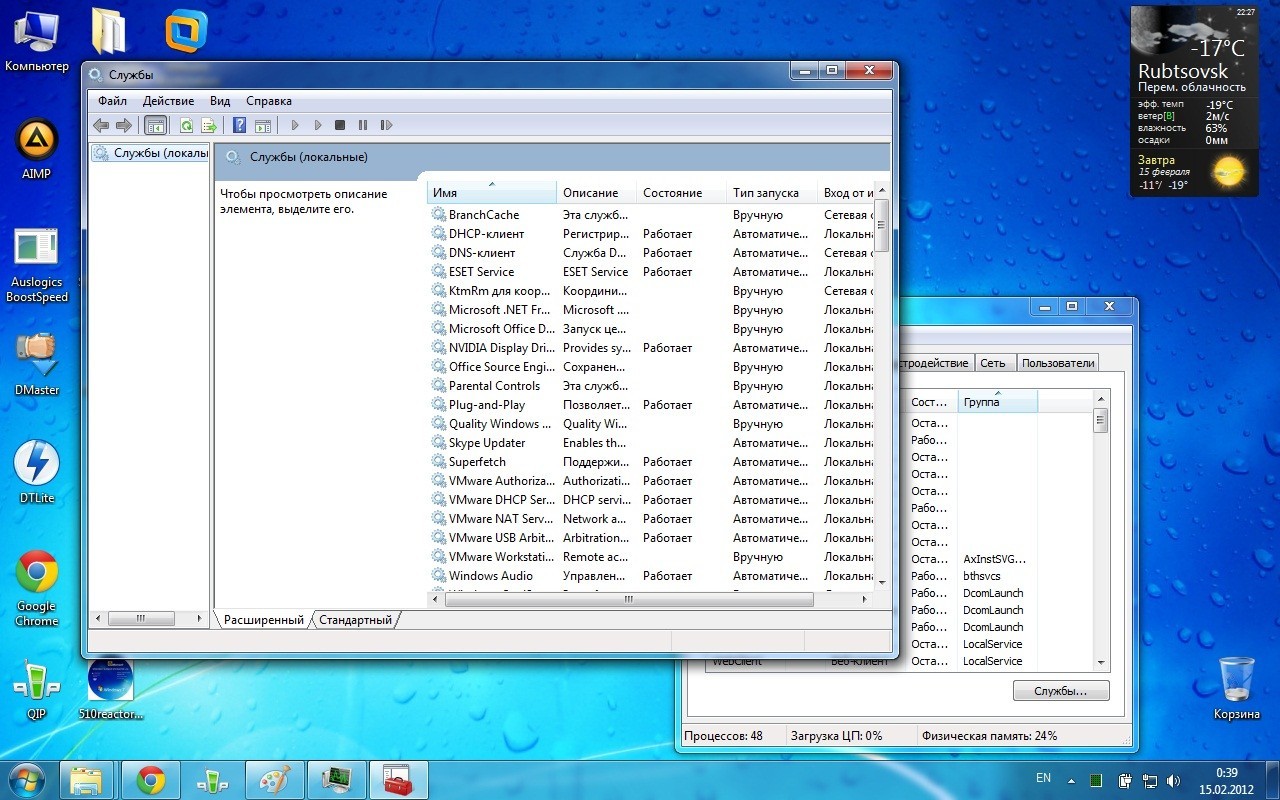Toggle the action pane toolbar icon
The height and width of the screenshot is (800, 1280).
tap(263, 125)
